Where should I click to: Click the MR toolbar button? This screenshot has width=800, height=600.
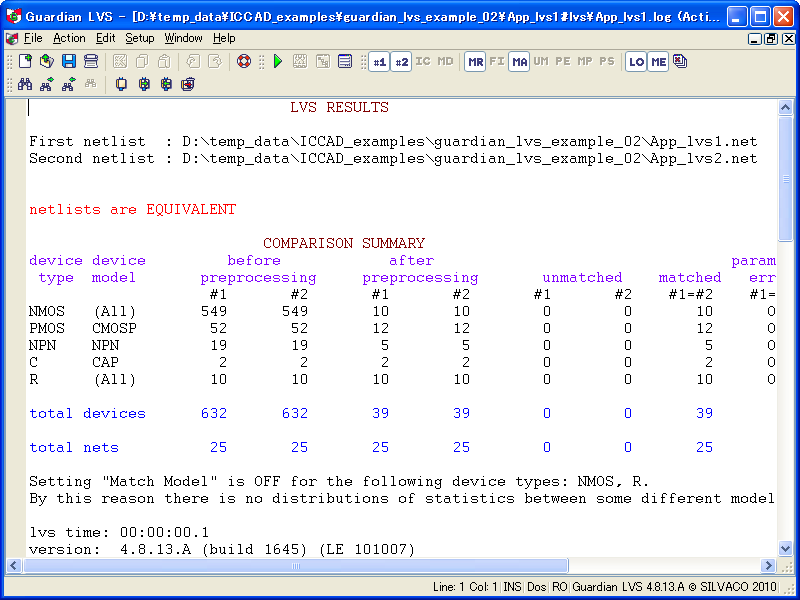[475, 62]
